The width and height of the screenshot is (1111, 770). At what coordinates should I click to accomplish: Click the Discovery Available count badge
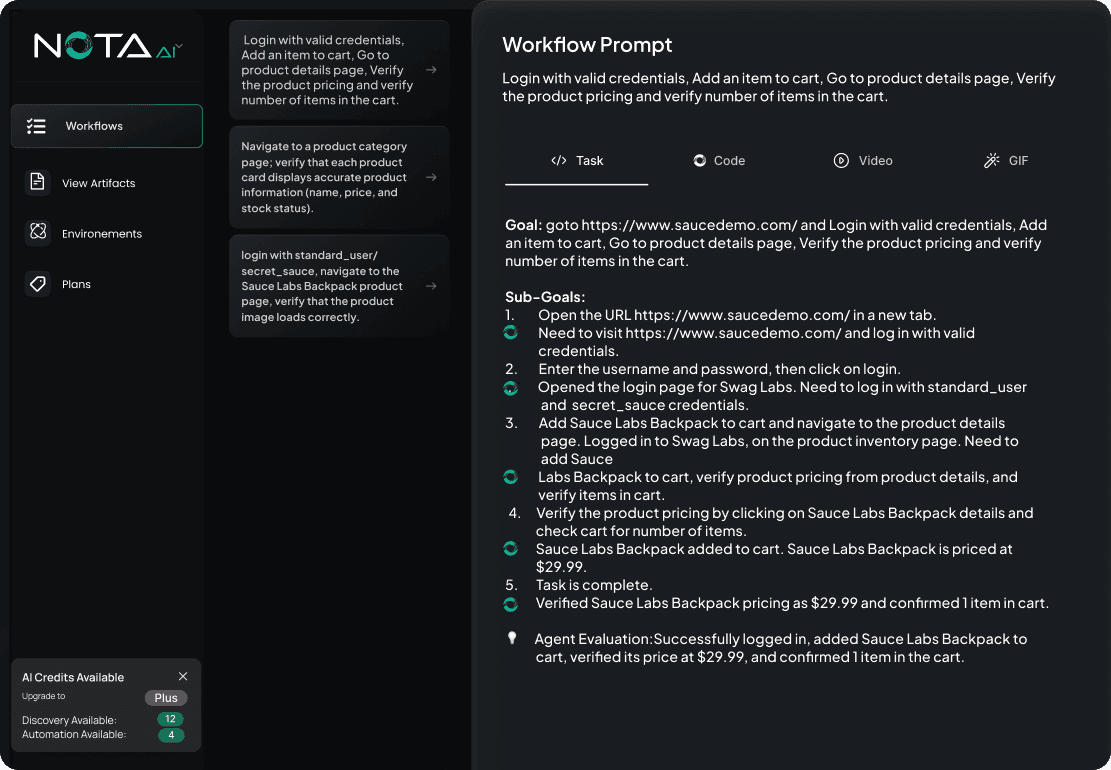point(170,719)
